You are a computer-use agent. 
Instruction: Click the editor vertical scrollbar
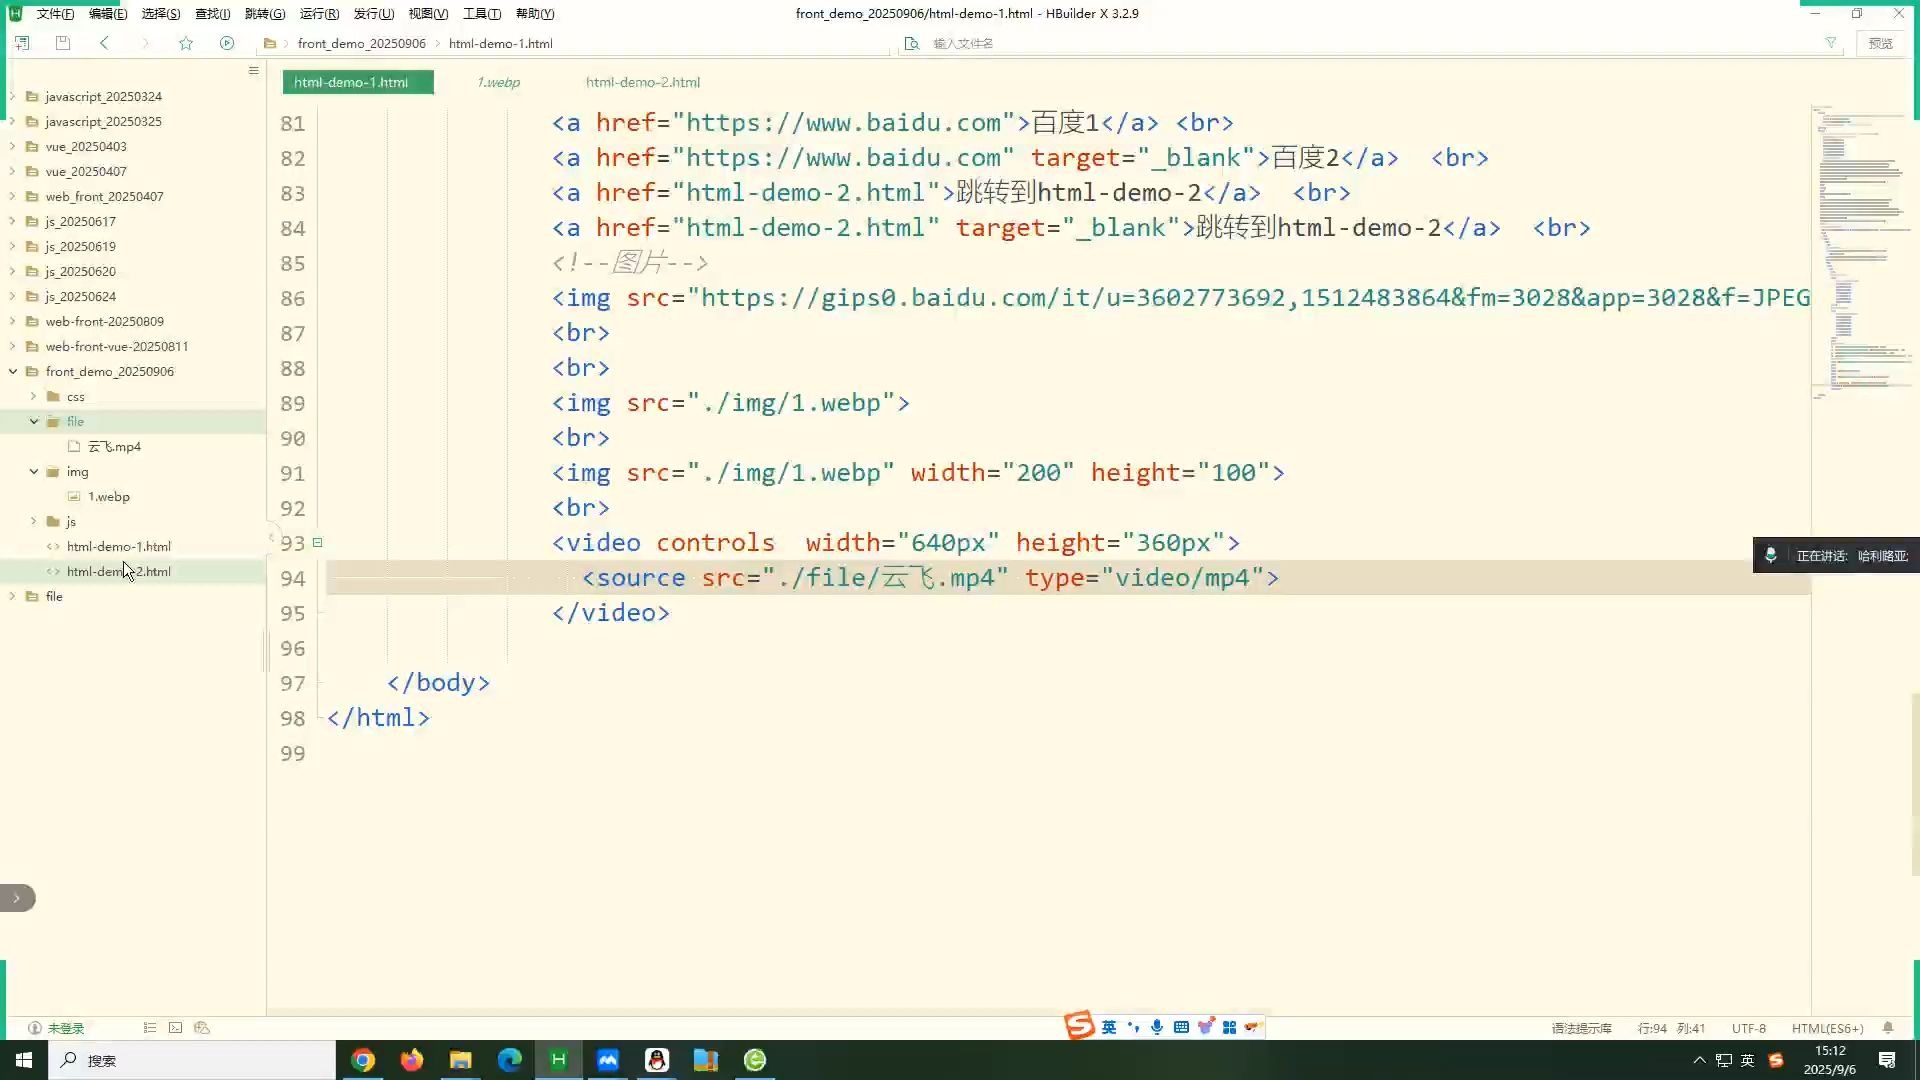point(1915,785)
